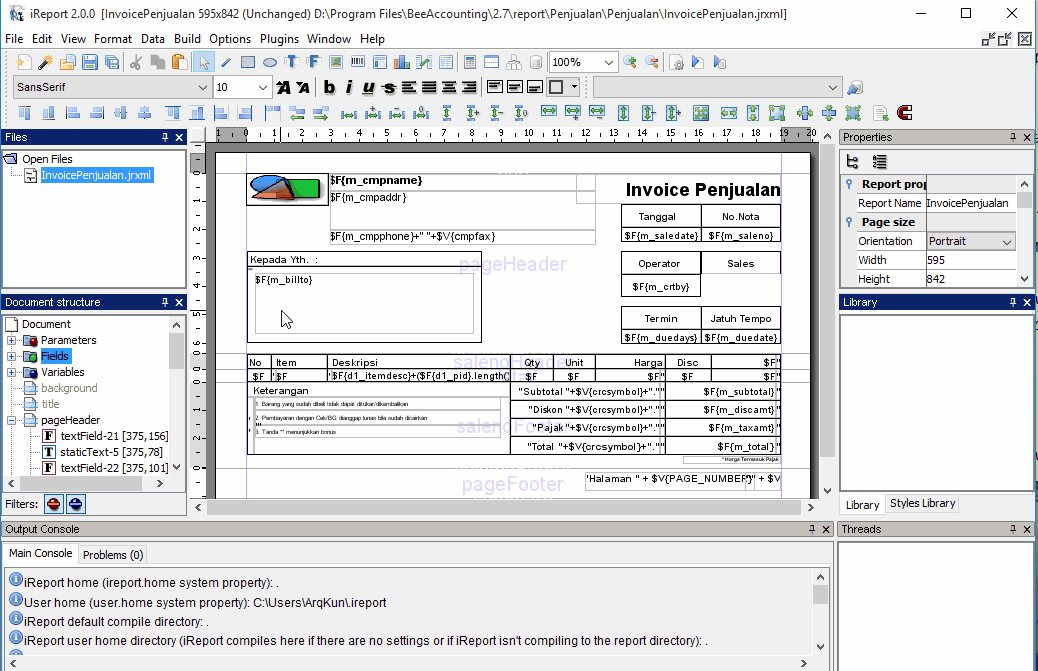The width and height of the screenshot is (1038, 671).
Task: Select the ellipse drawing tool
Action: click(270, 62)
